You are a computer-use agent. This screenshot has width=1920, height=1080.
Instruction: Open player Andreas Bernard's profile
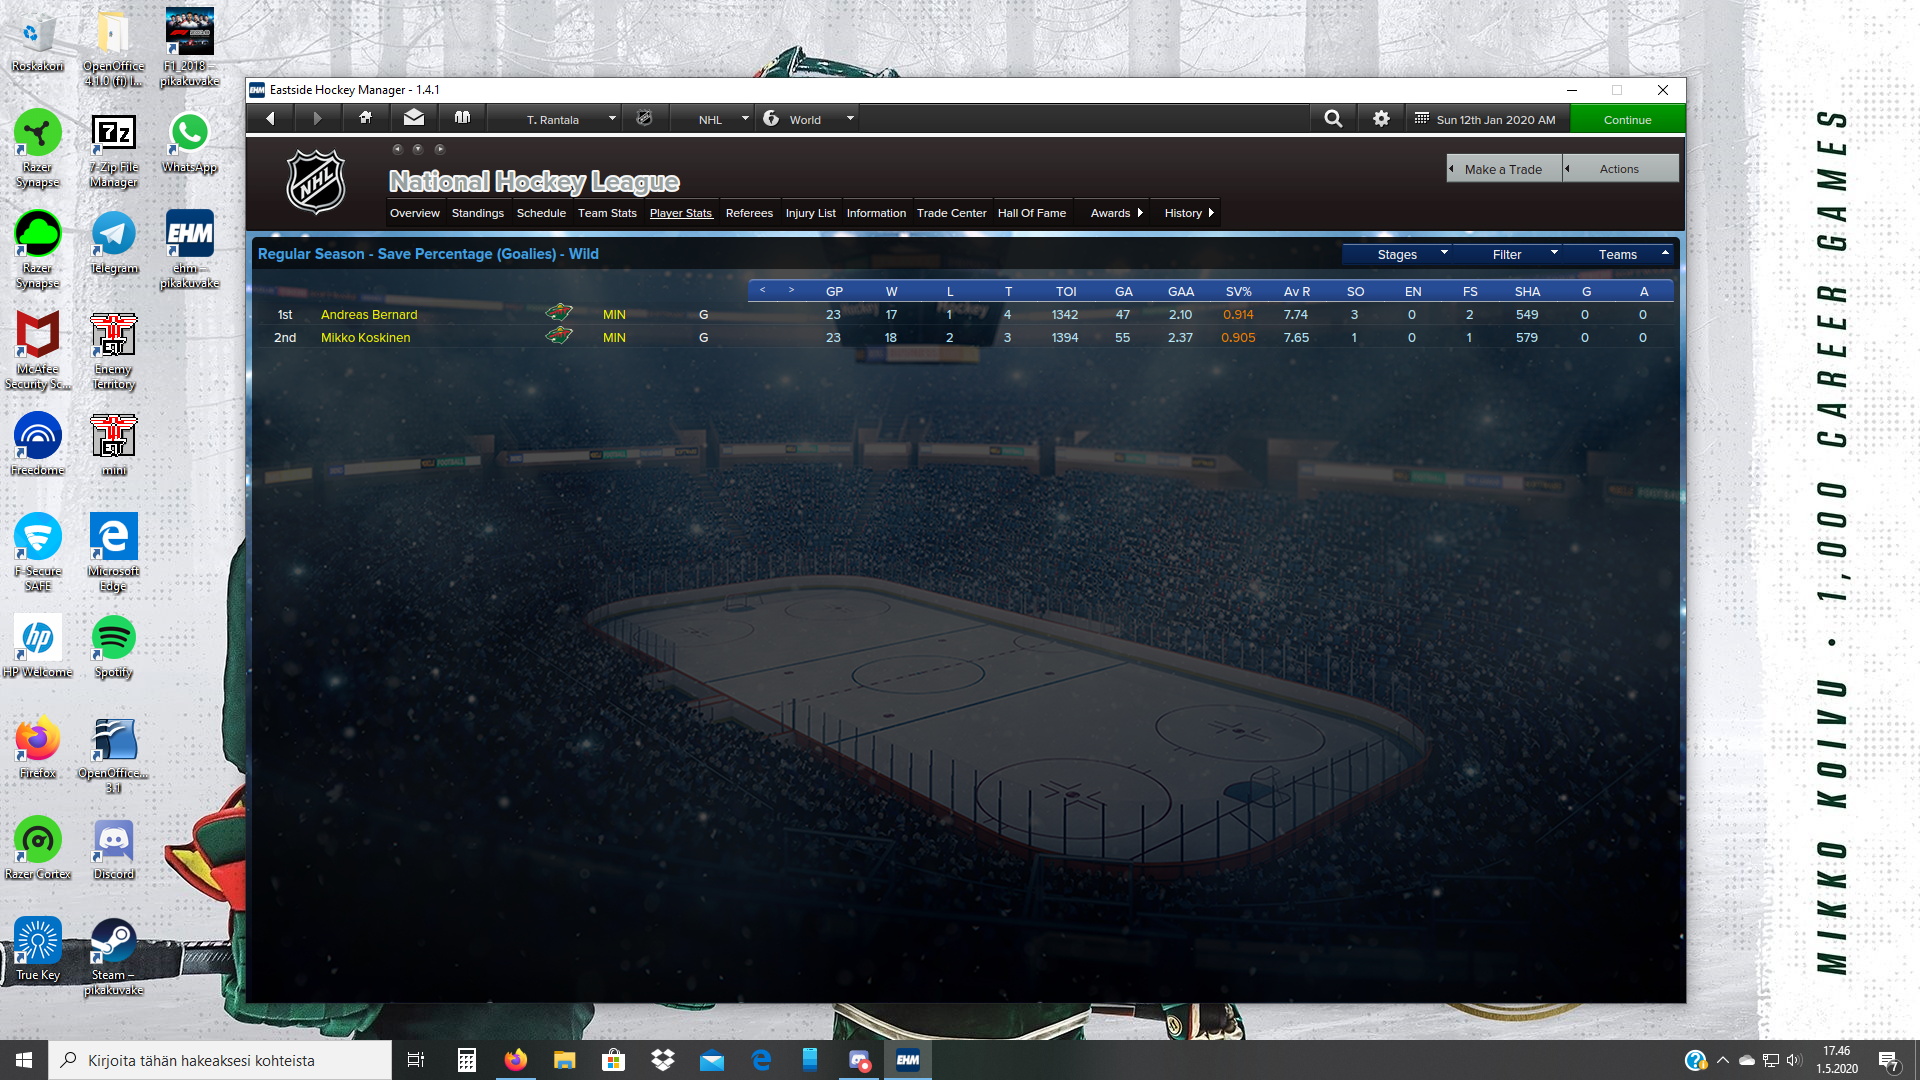(x=369, y=314)
